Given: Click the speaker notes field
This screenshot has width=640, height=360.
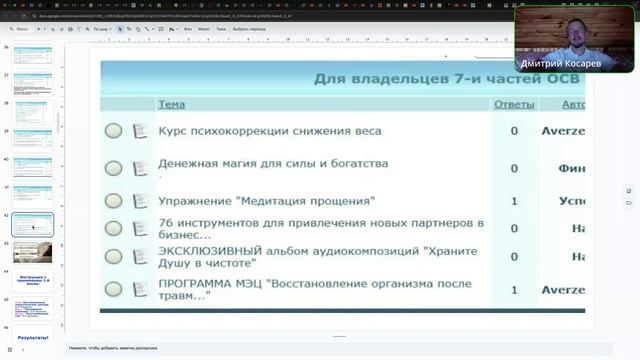Looking at the screenshot, I should 339,348.
